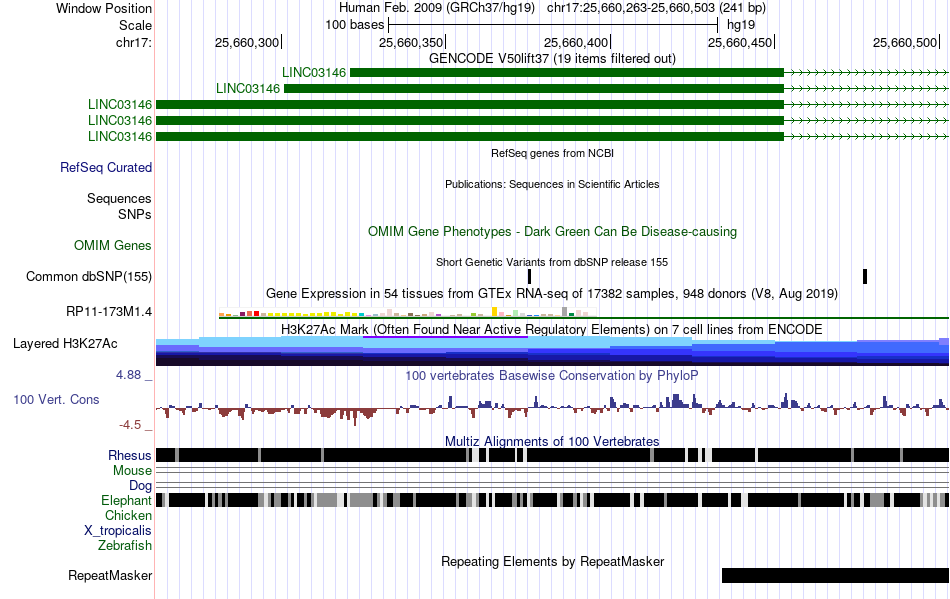Open the Common dbSNP(155) track label
Viewport: 950px width, 599px height.
click(x=89, y=277)
